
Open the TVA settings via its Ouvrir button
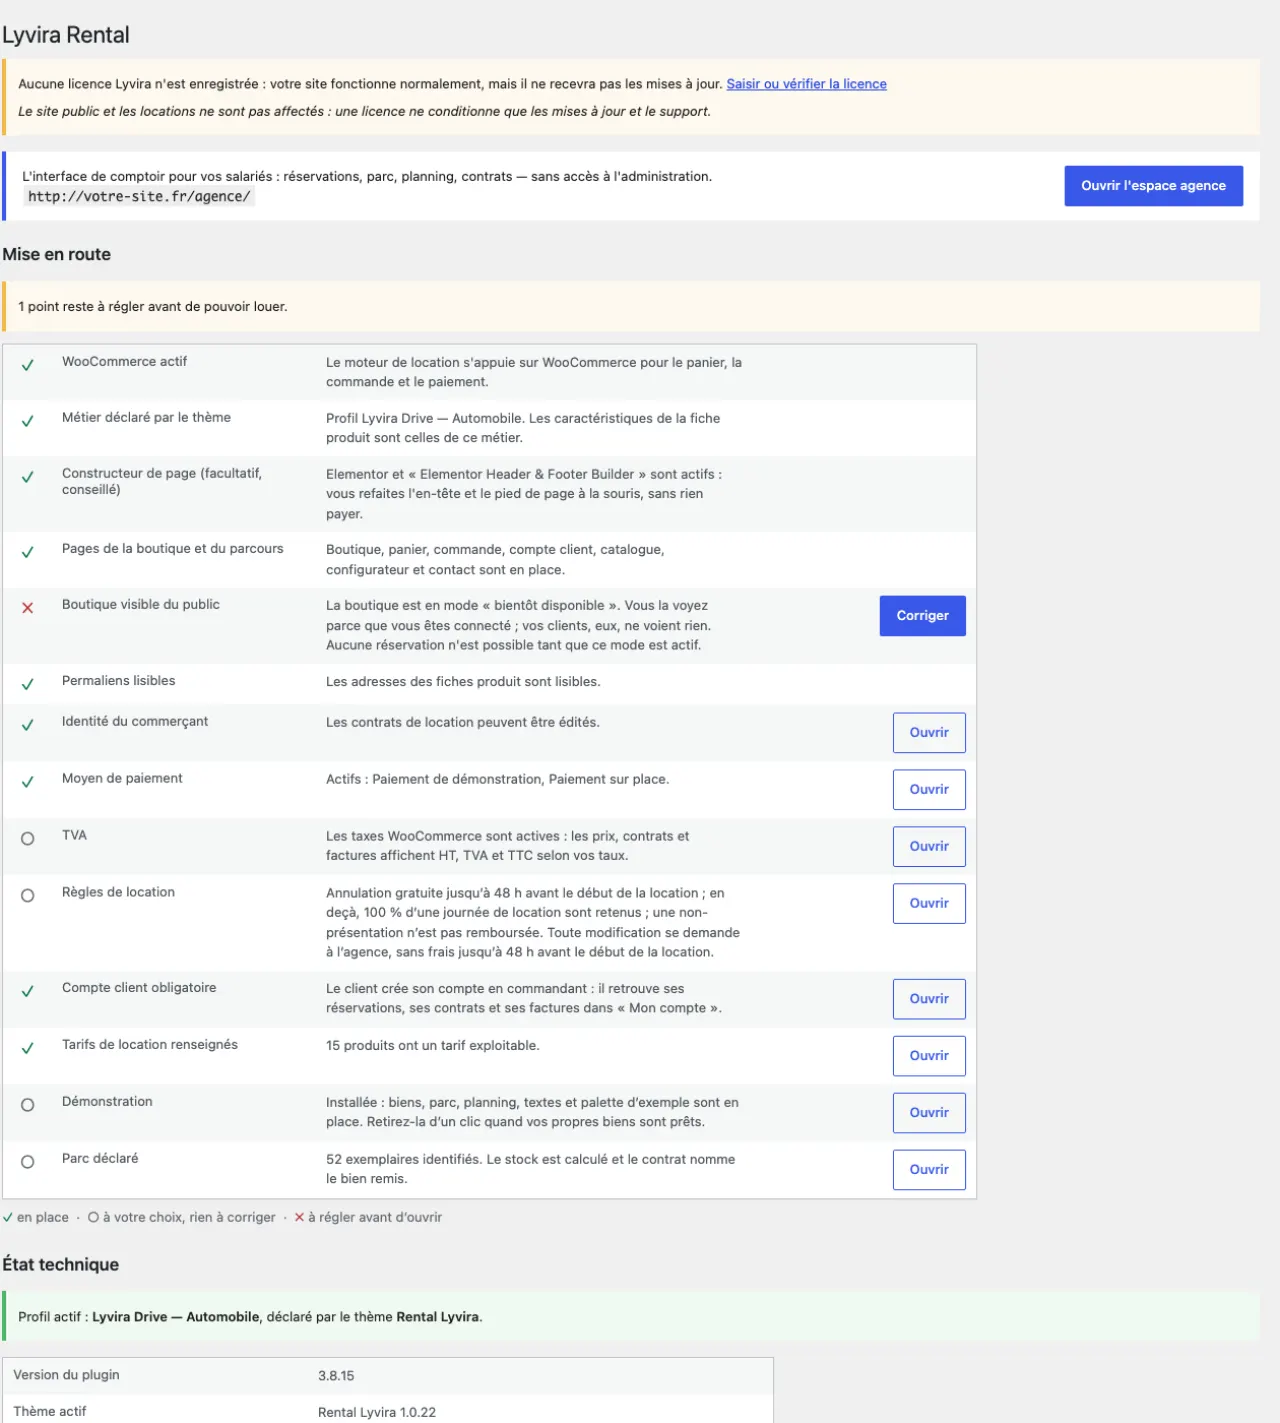point(929,847)
